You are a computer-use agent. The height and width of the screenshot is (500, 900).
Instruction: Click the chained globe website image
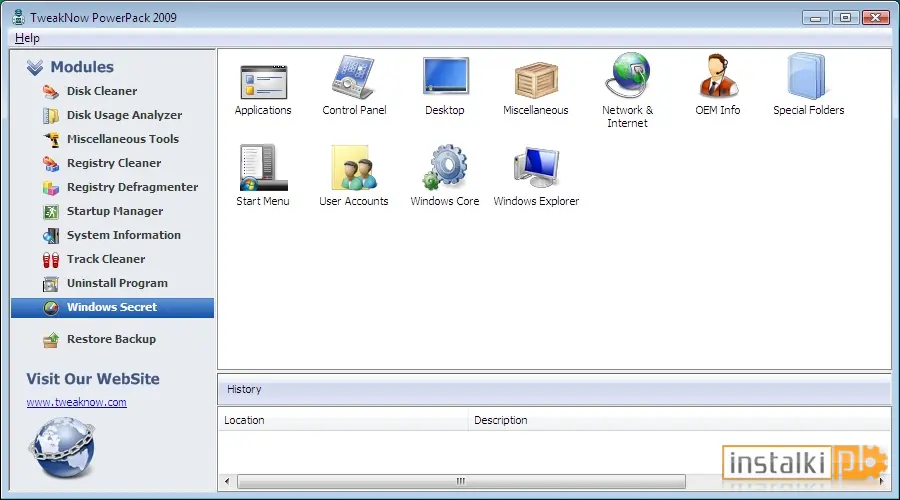pyautogui.click(x=61, y=447)
